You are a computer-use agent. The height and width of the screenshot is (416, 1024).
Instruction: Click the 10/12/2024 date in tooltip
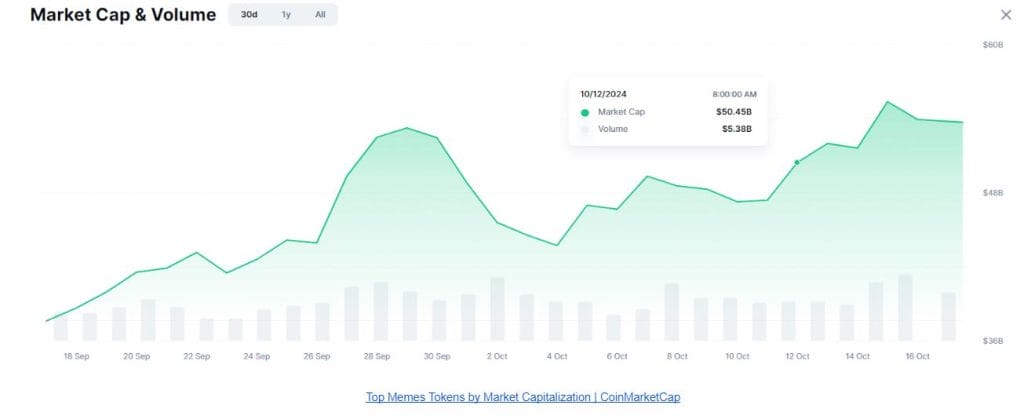(x=604, y=94)
